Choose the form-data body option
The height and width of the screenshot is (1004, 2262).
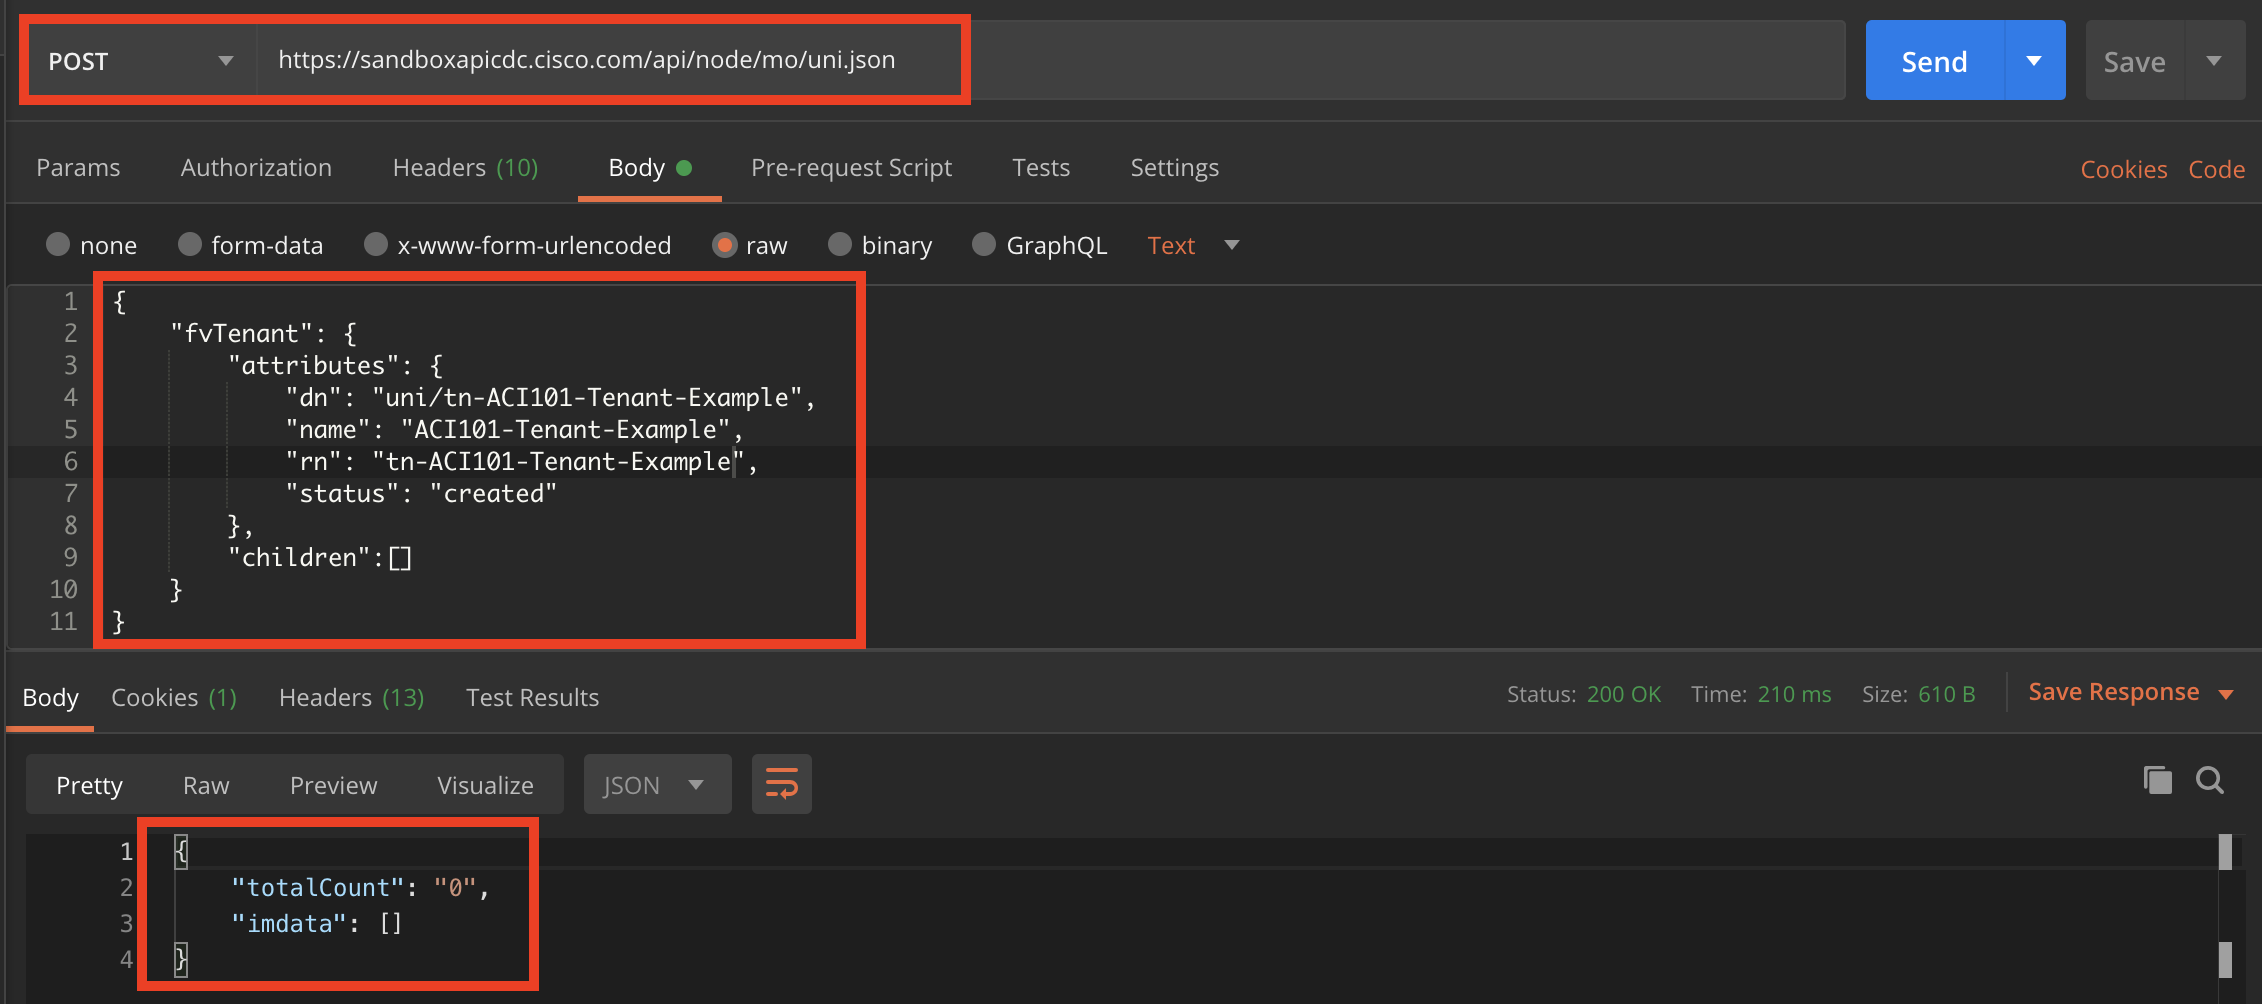tap(190, 245)
